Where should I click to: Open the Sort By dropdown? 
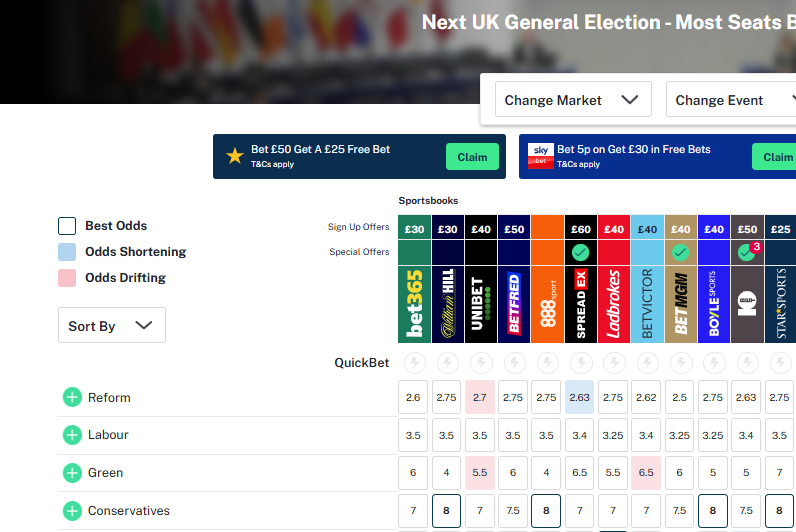point(112,325)
